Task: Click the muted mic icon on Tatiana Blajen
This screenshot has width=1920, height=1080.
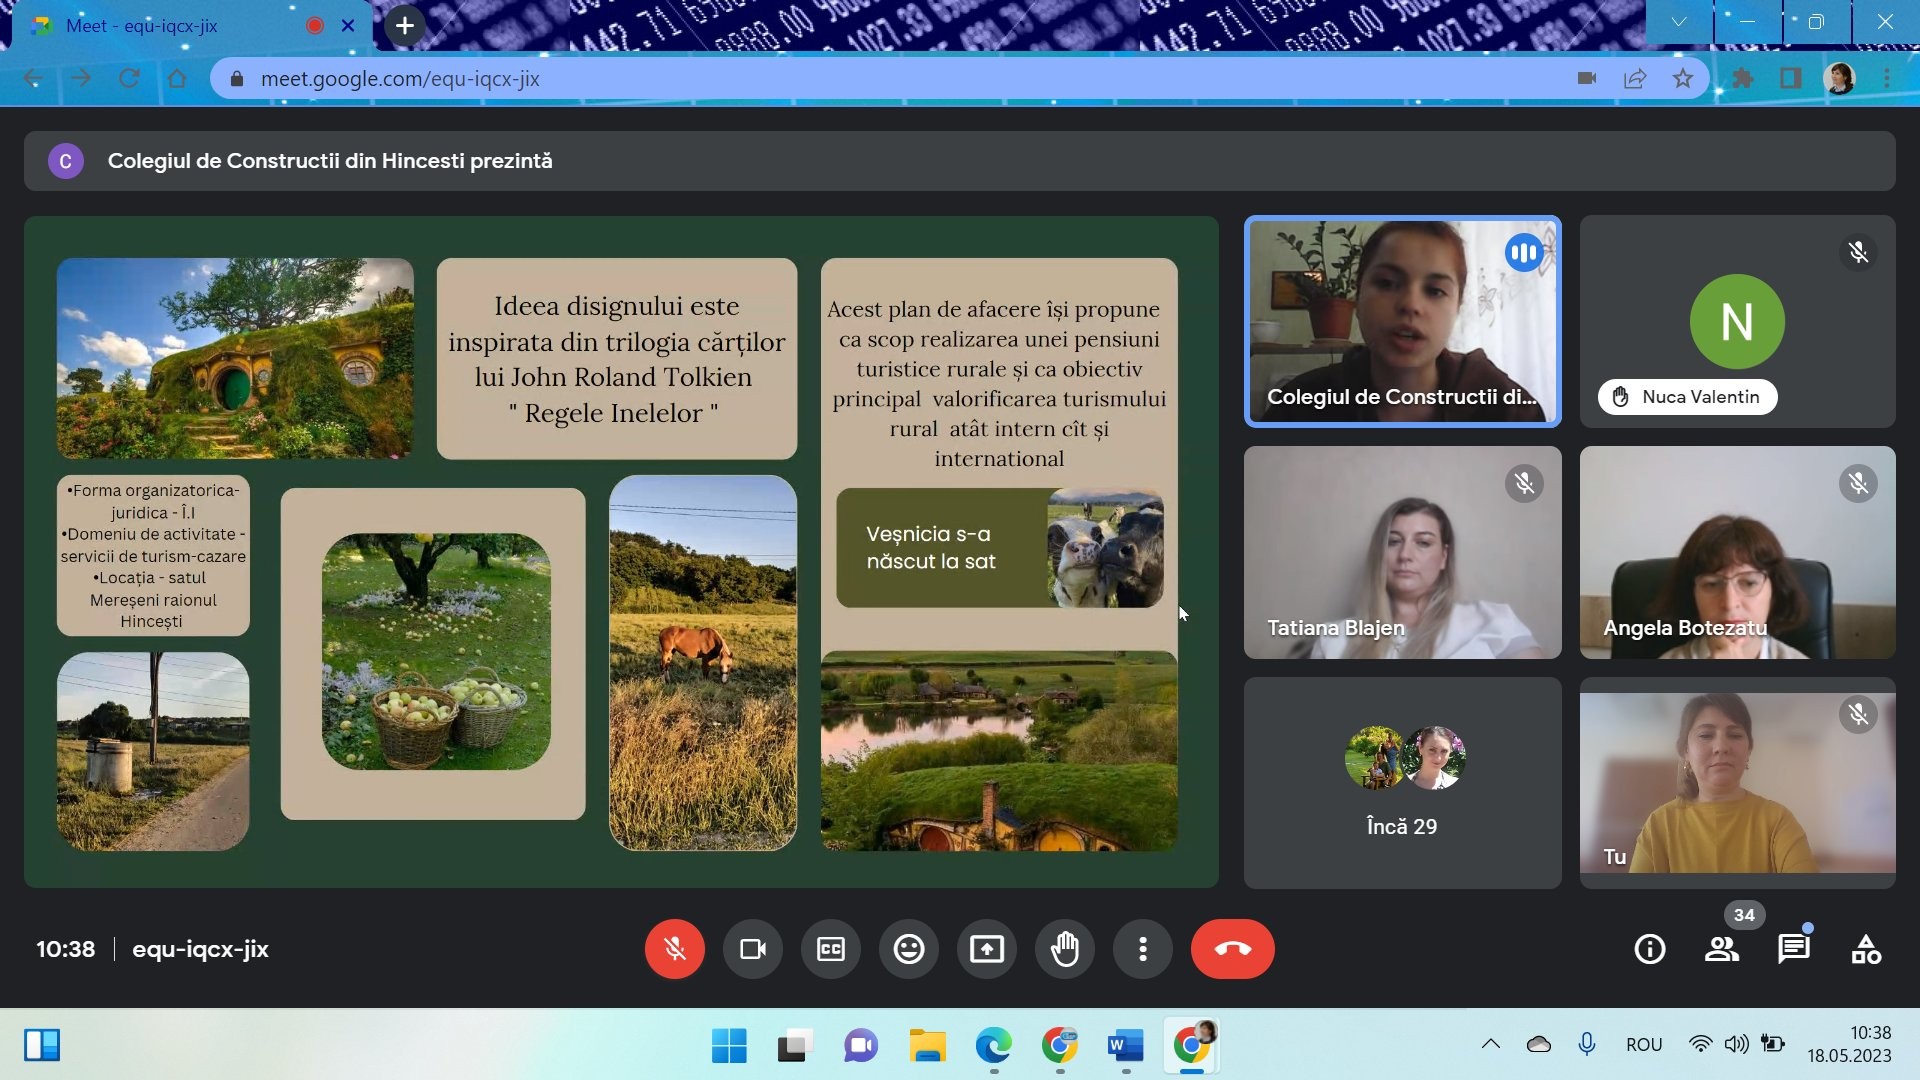Action: pos(1524,484)
